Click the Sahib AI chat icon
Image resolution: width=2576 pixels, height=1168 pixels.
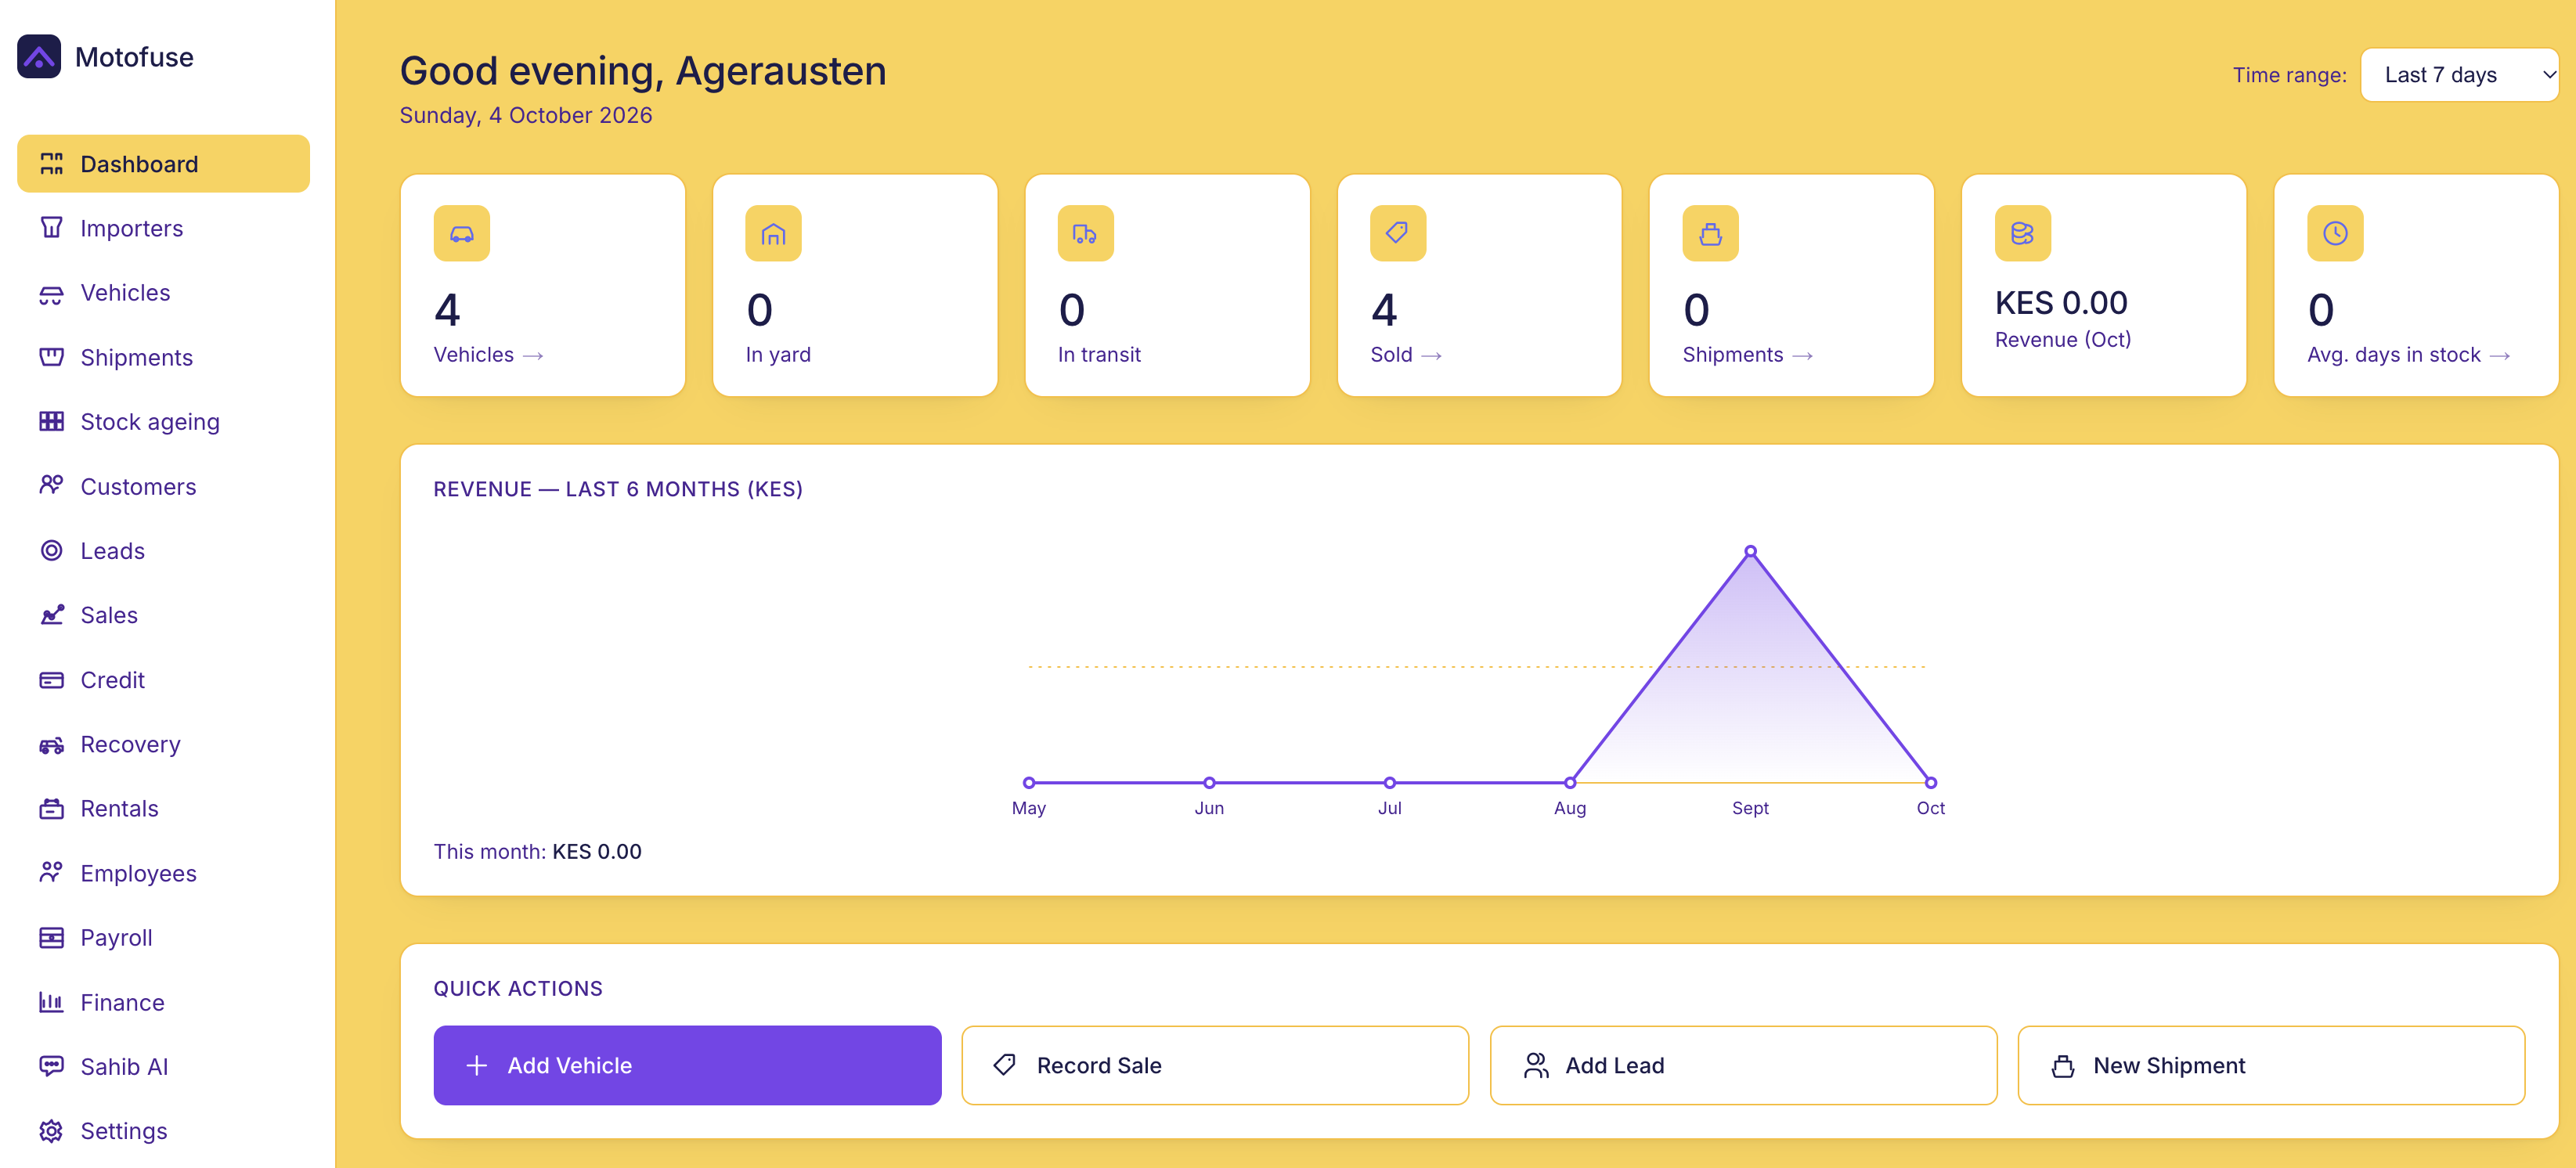(x=51, y=1066)
